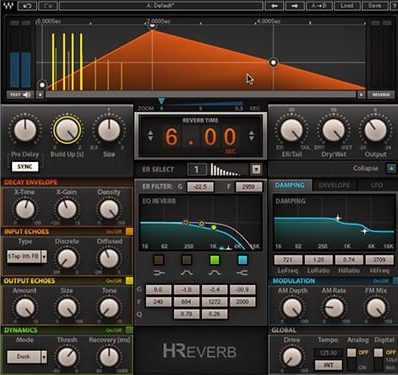Viewport: 398px width, 375px height.
Task: Select the high shelf filter shape icon
Action: tap(242, 273)
